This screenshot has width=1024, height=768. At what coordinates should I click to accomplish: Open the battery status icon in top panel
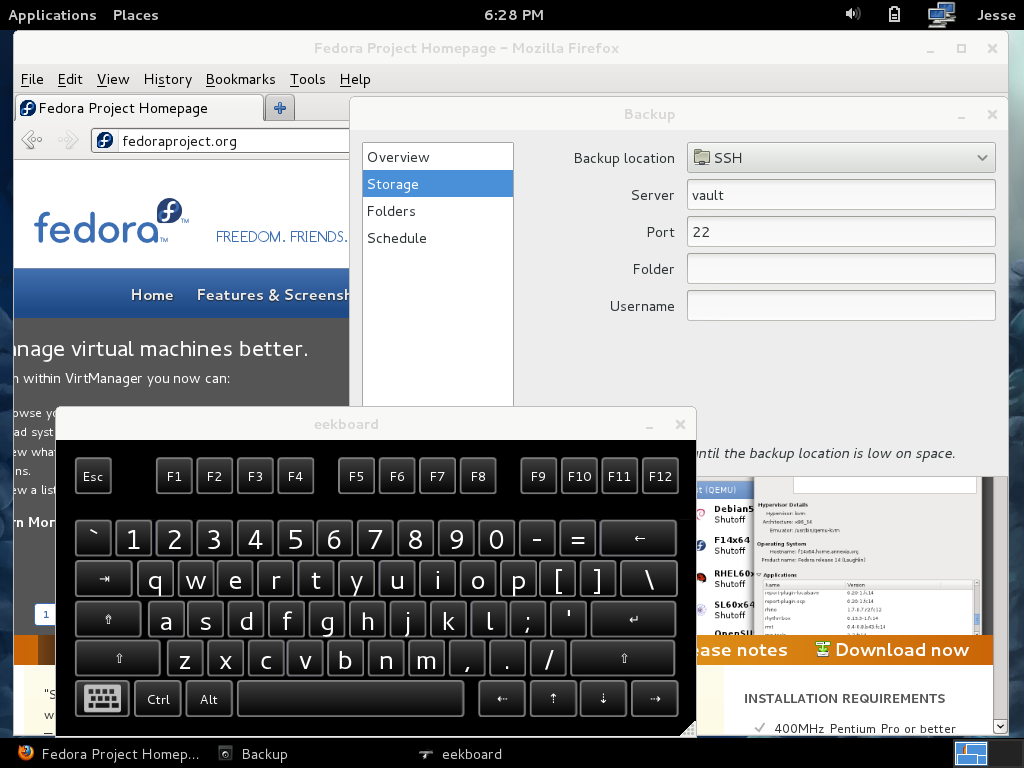[894, 14]
